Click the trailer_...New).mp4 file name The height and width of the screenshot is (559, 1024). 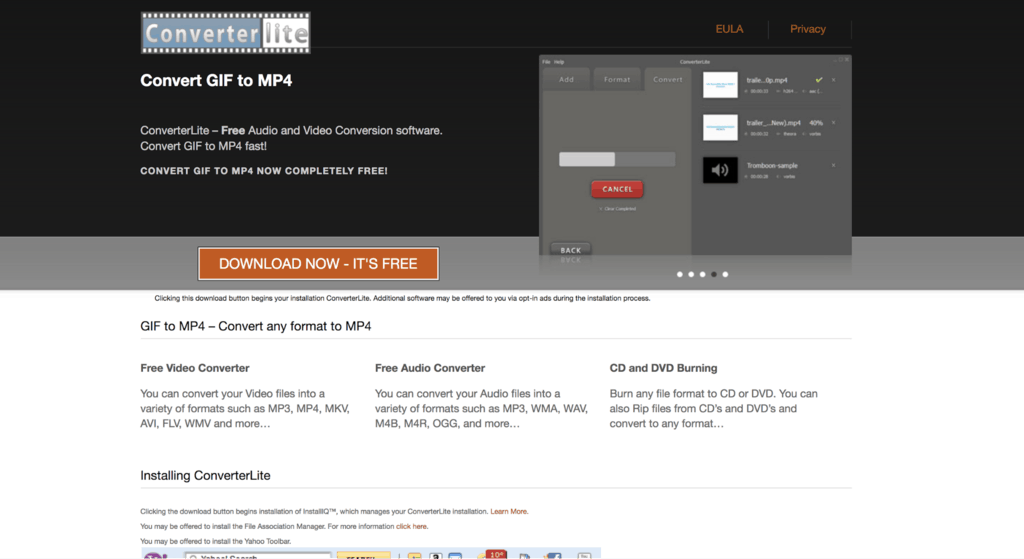click(773, 123)
